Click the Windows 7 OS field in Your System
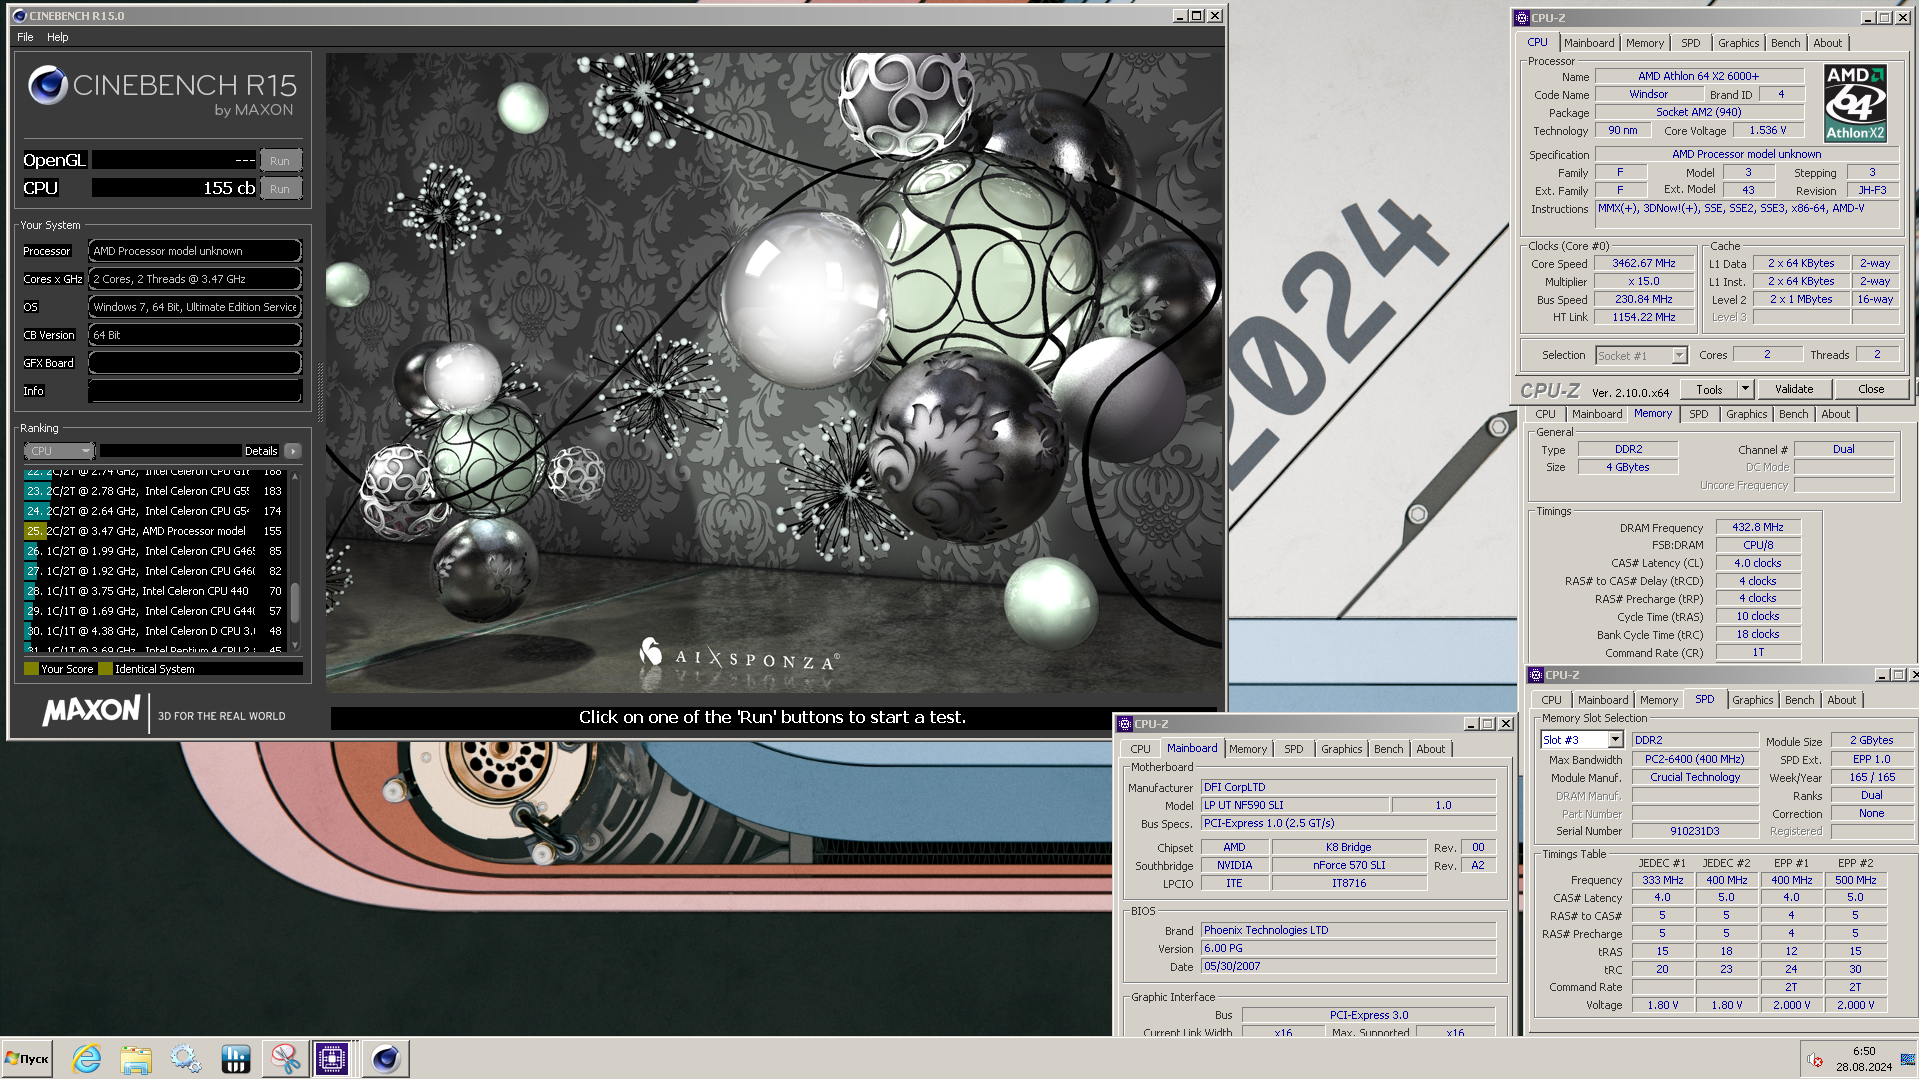Screen dimensions: 1919x1079 195,307
